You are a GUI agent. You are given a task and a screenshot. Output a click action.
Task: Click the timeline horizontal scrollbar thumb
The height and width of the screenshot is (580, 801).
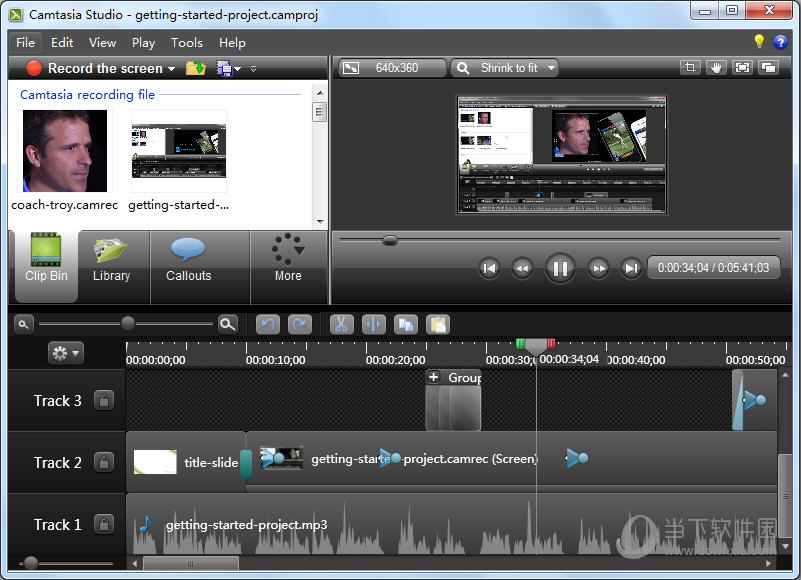(x=191, y=564)
